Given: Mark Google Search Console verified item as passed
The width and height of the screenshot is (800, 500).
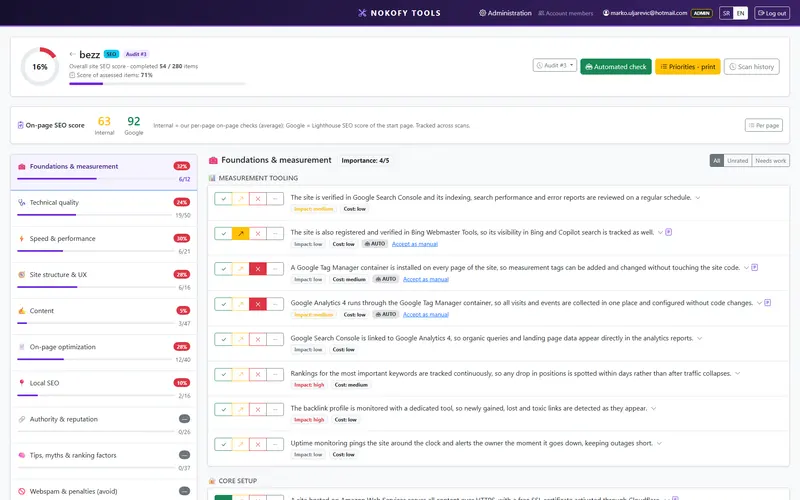Looking at the screenshot, I should point(223,198).
